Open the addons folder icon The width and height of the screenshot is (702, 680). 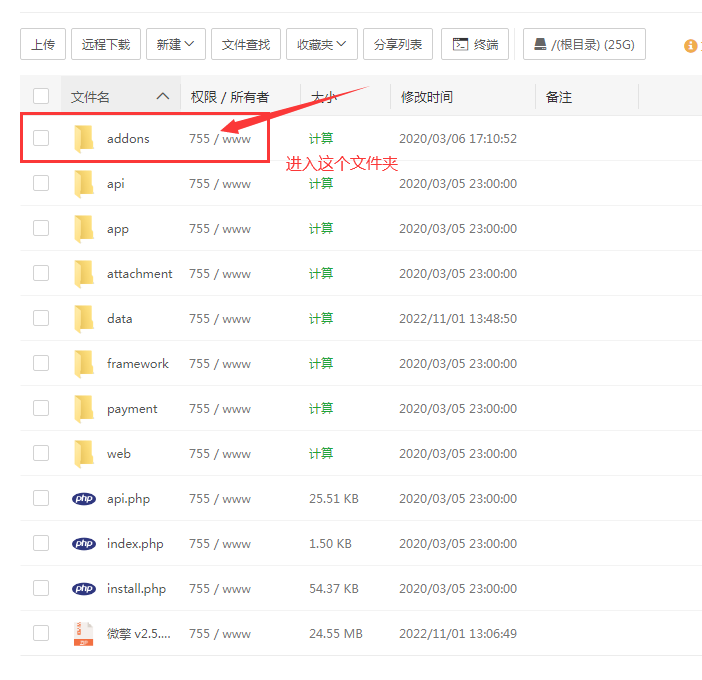tap(84, 139)
